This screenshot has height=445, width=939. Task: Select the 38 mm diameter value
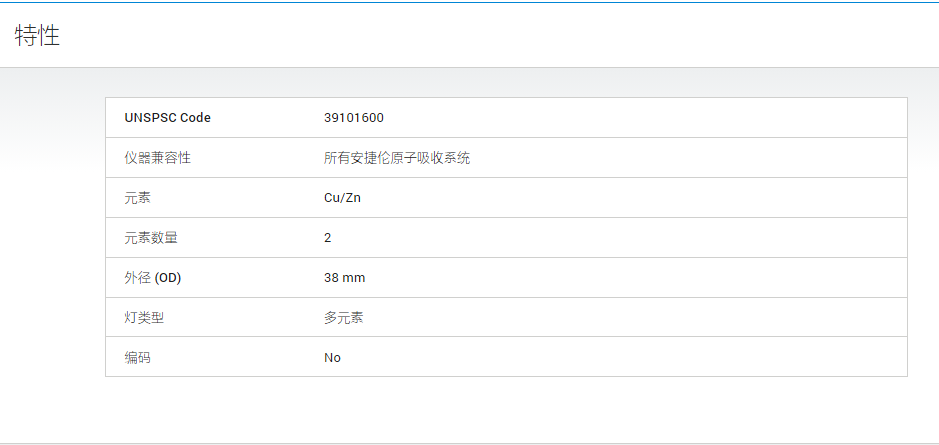(x=344, y=278)
